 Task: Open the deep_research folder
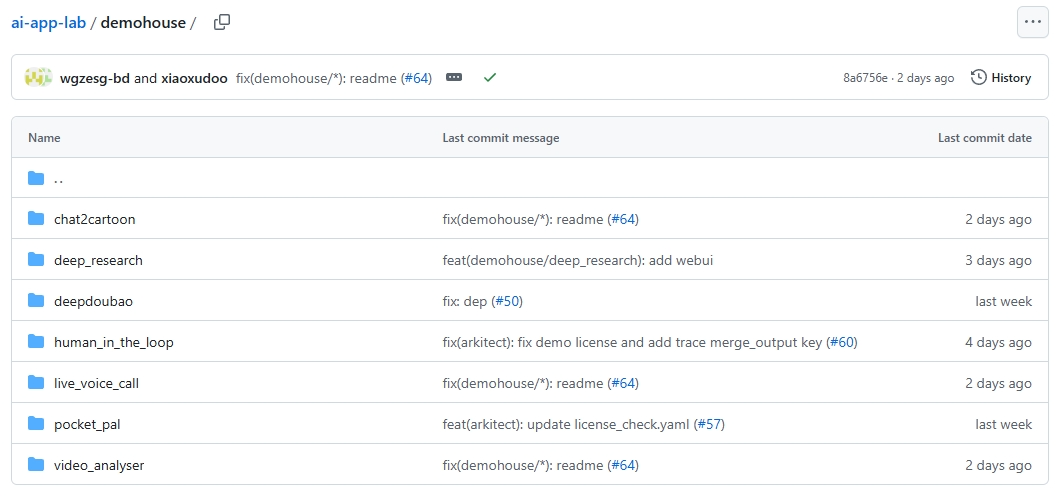coord(98,260)
